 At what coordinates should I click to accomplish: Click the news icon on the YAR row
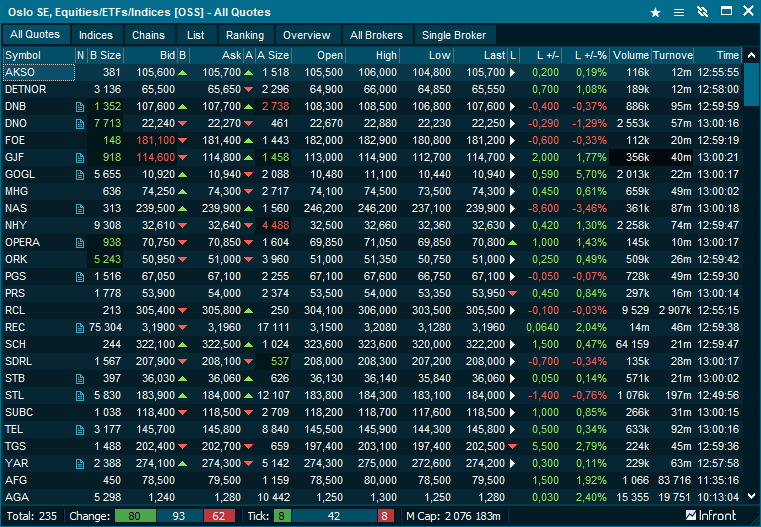80,464
